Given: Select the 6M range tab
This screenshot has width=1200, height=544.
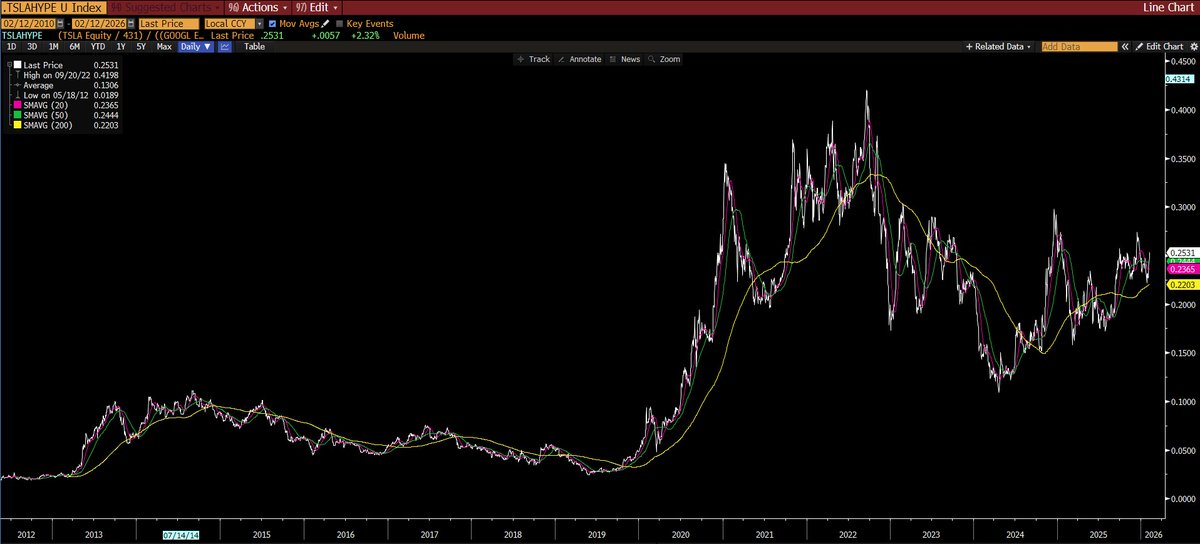Looking at the screenshot, I should (x=75, y=47).
